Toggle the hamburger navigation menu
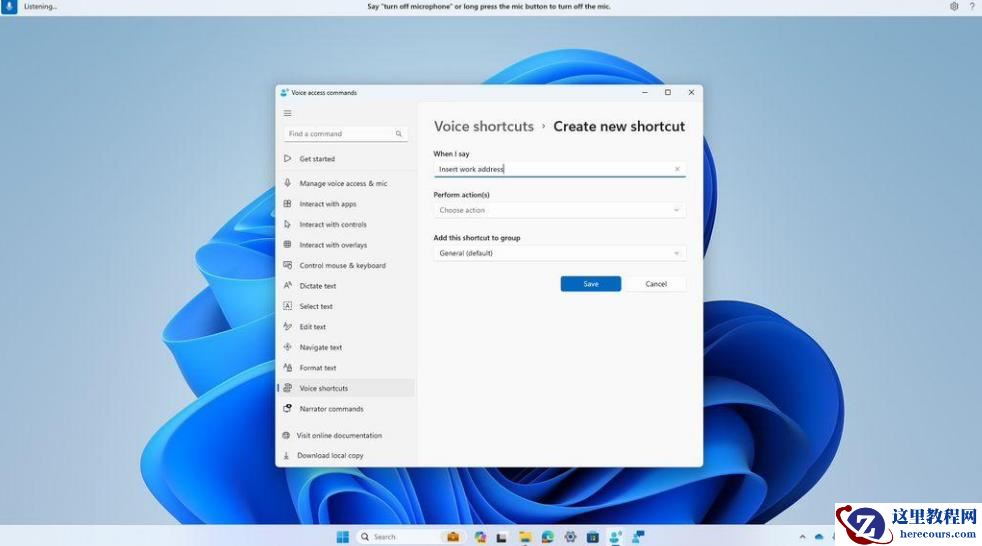Screen dimensions: 982x546 point(287,113)
